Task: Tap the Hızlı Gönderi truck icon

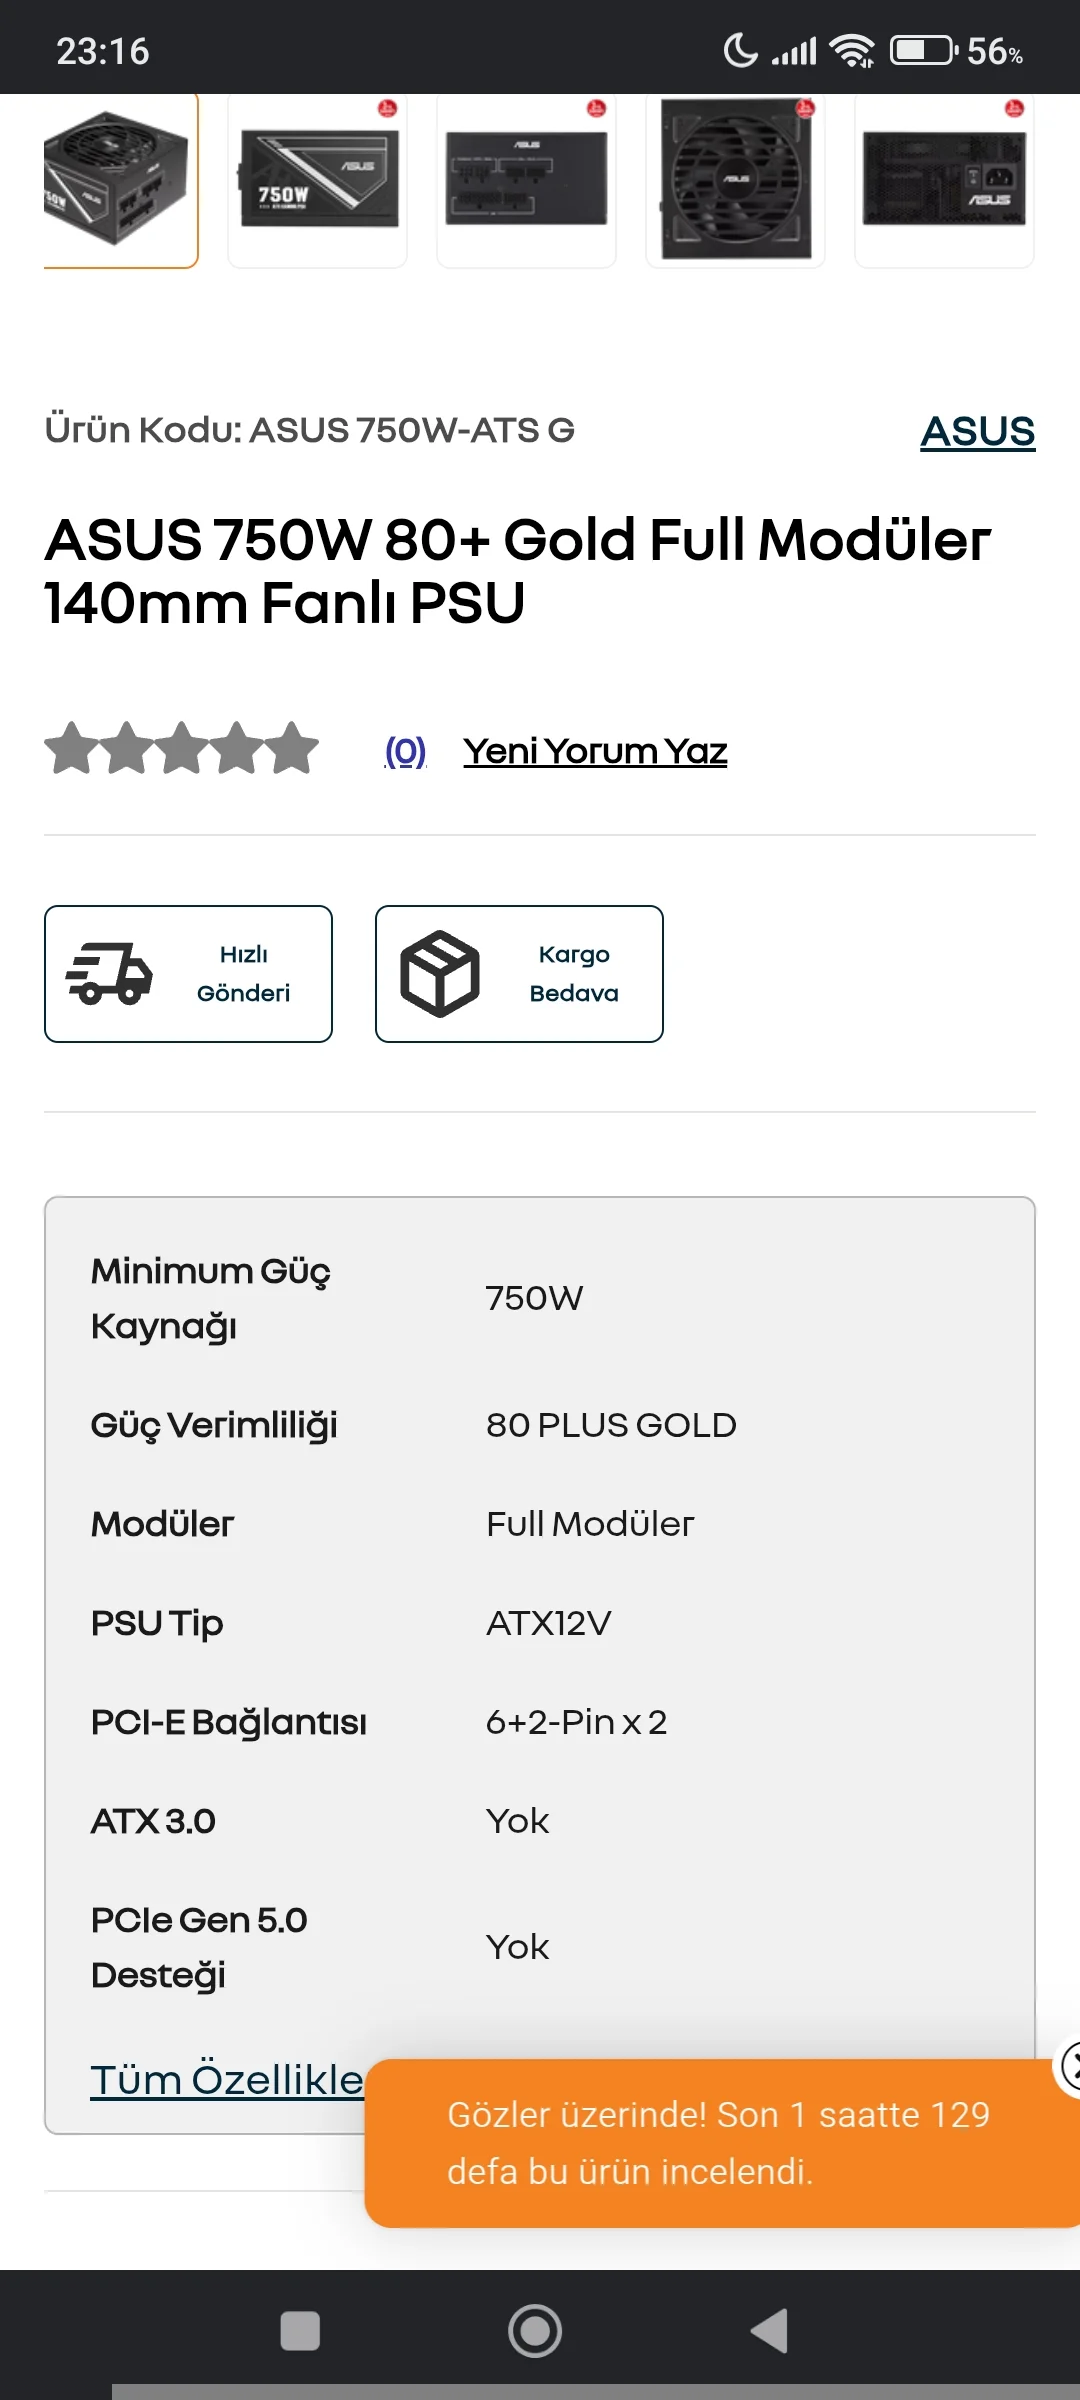Action: [109, 974]
